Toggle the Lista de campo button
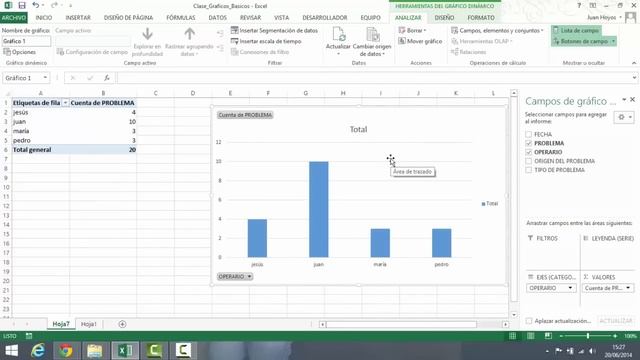 point(576,31)
